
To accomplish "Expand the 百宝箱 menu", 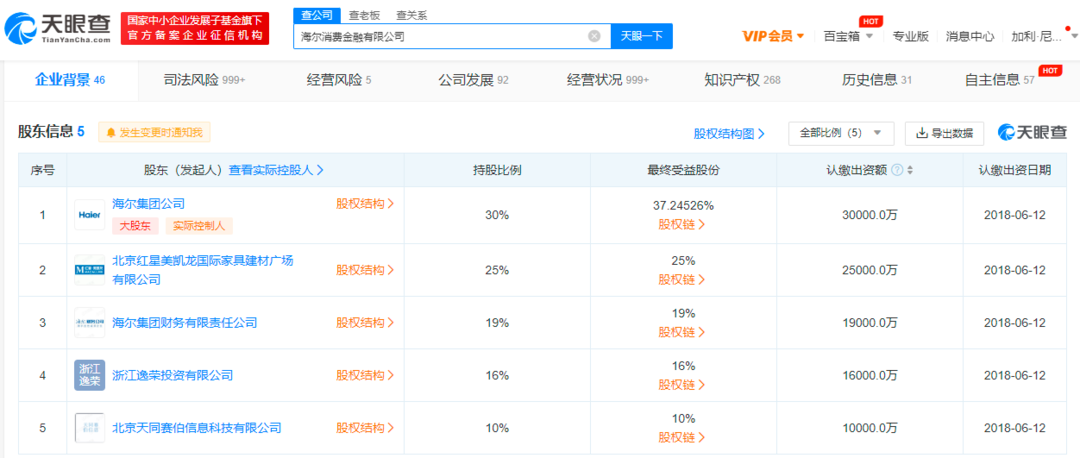I will pyautogui.click(x=849, y=36).
